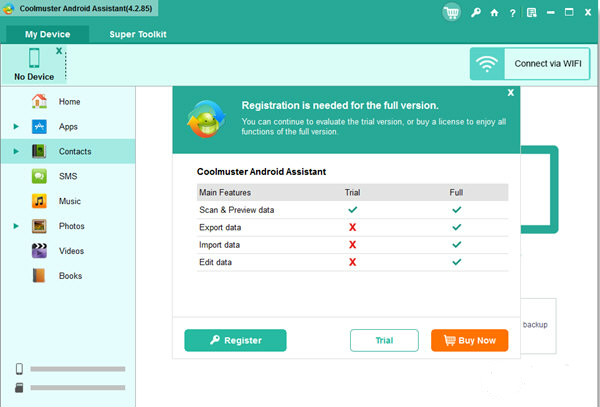Select Books in the sidebar

click(70, 276)
